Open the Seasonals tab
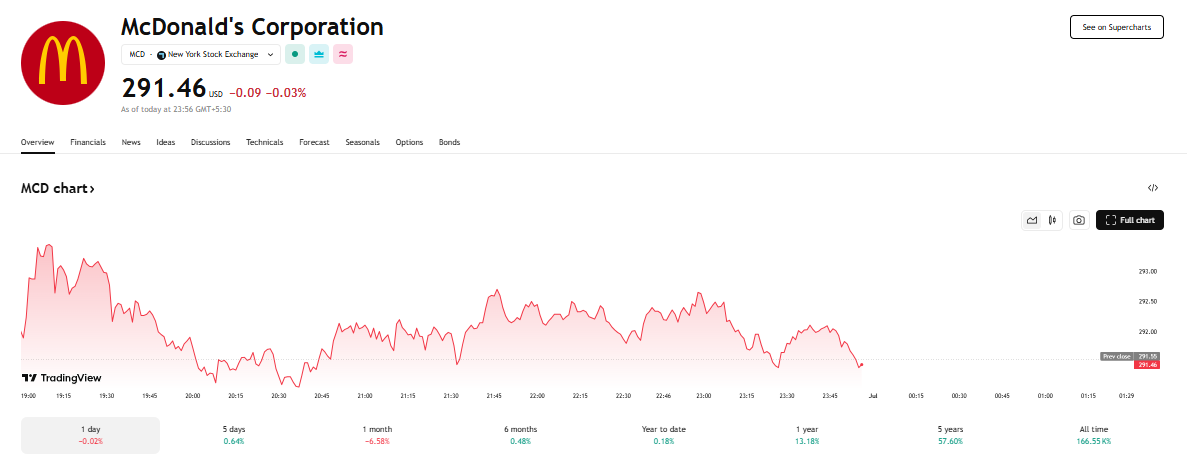The image size is (1187, 462). tap(363, 142)
